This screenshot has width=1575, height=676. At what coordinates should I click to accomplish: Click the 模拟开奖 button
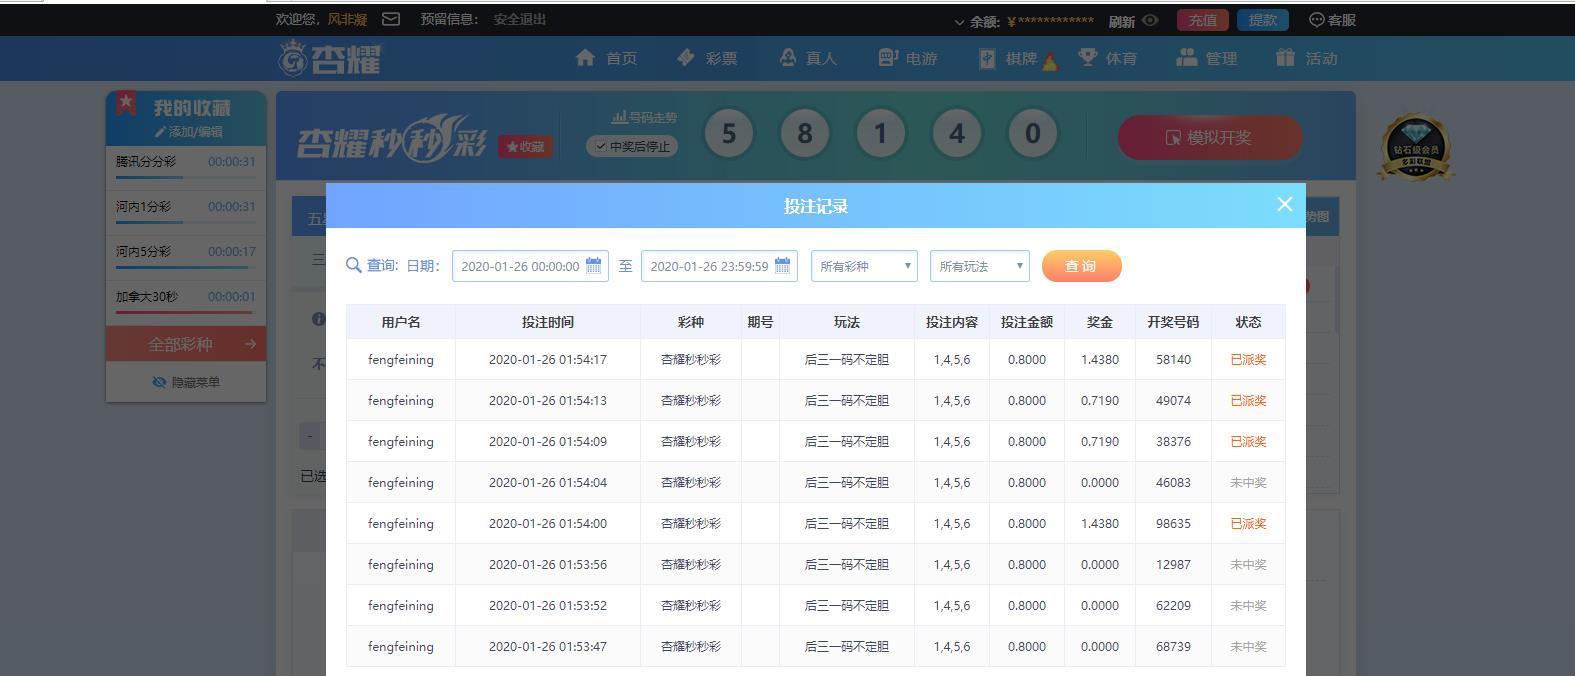pos(1209,138)
